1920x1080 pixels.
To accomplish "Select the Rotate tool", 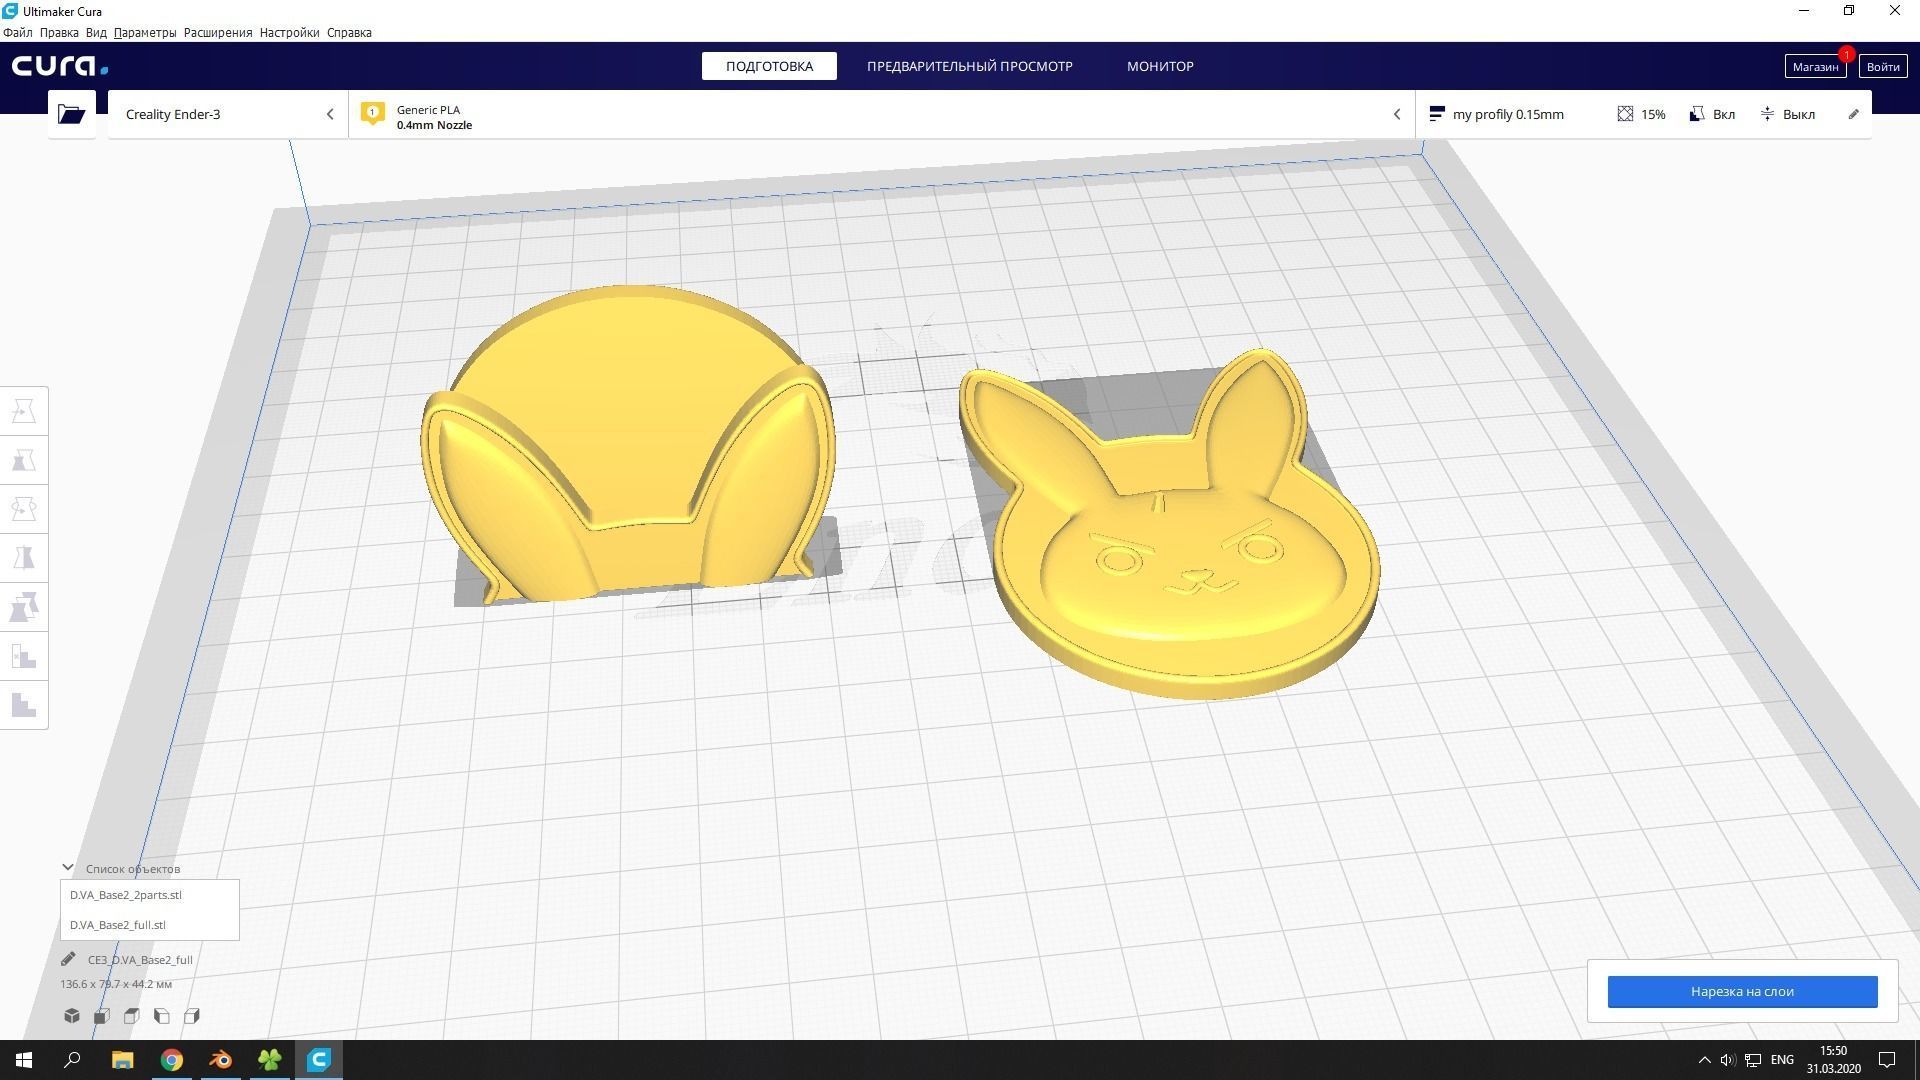I will coord(23,508).
